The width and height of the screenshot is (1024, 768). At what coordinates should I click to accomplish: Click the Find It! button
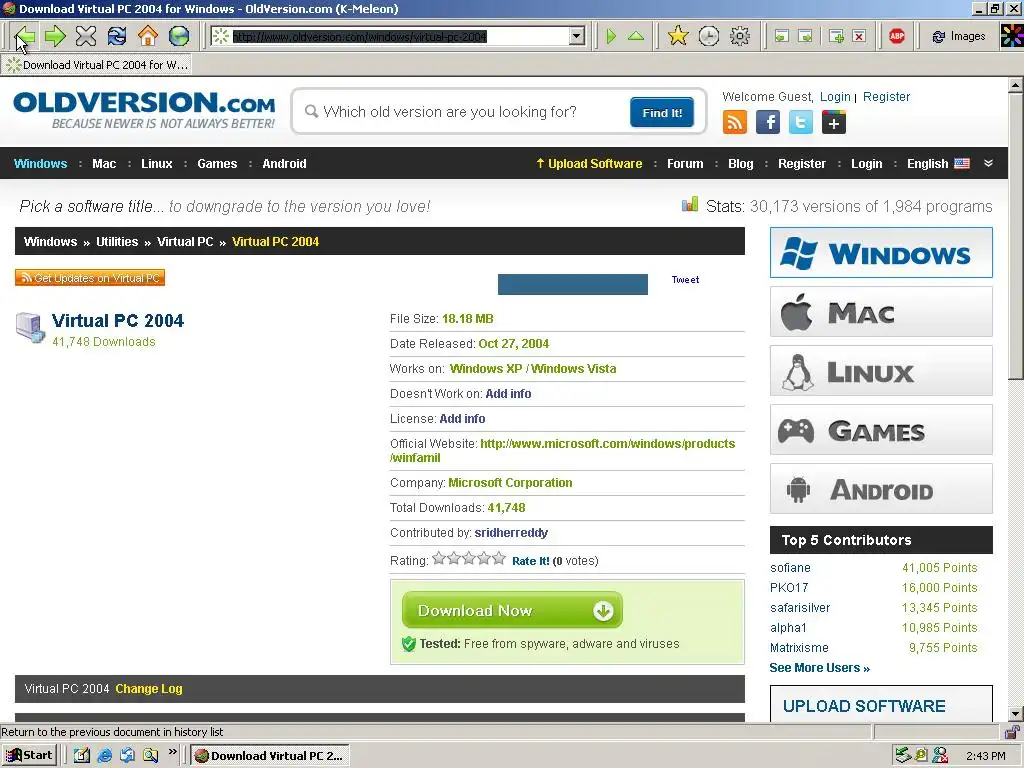[x=662, y=112]
